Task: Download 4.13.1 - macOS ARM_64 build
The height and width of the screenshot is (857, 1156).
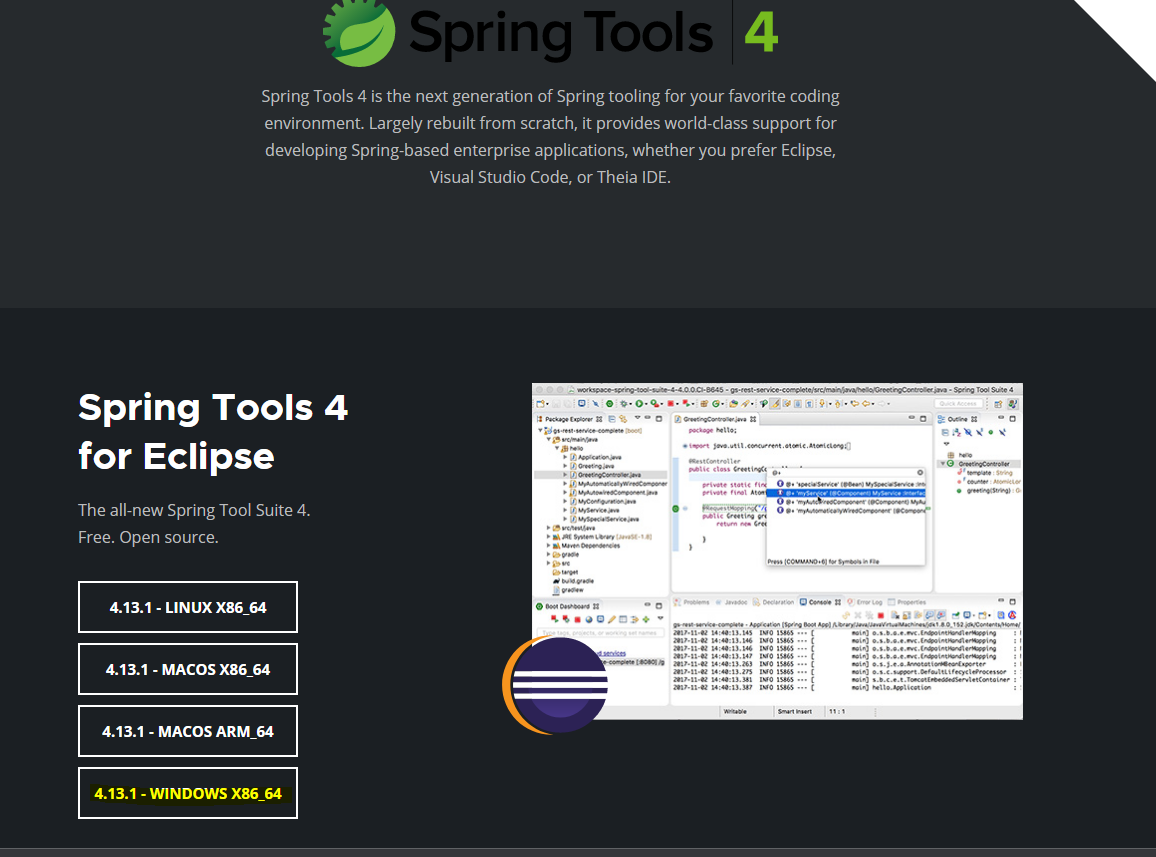Action: pos(188,731)
